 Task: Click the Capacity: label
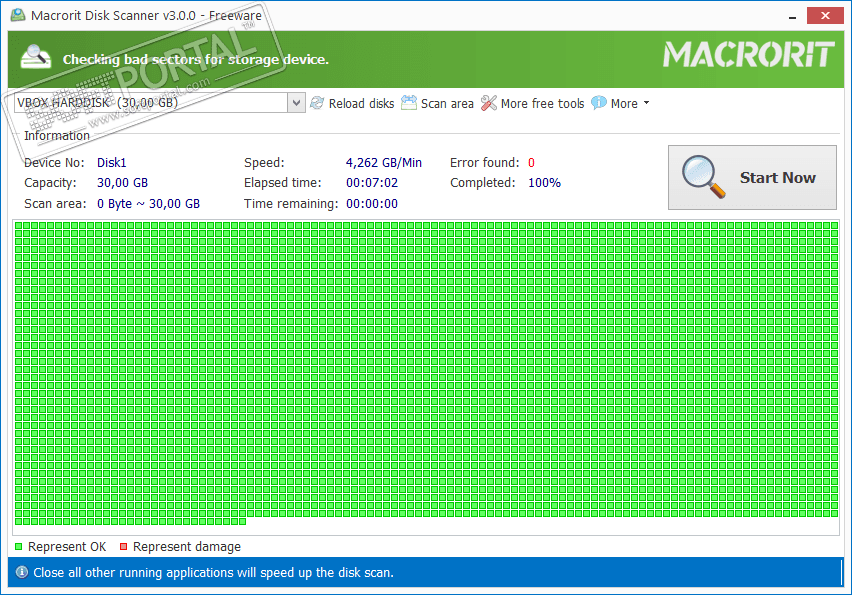pyautogui.click(x=50, y=183)
